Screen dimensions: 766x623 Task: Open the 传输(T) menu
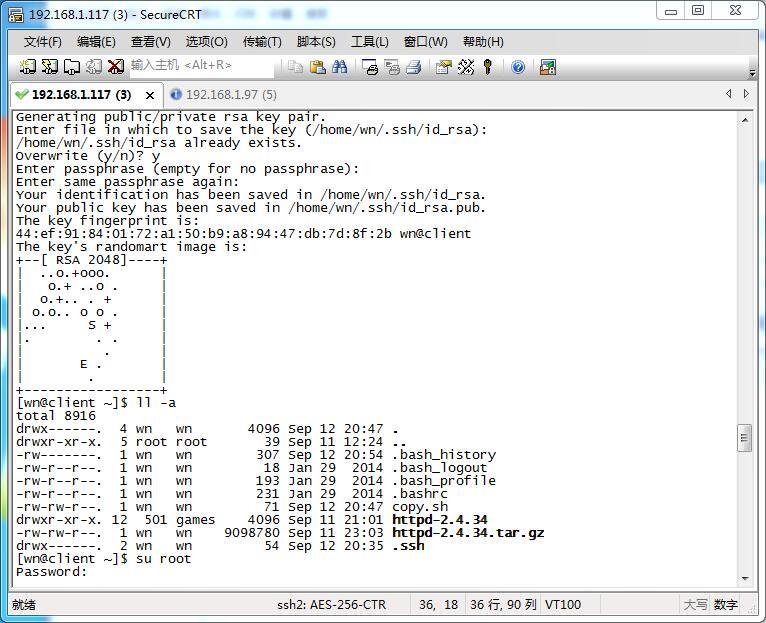(262, 42)
